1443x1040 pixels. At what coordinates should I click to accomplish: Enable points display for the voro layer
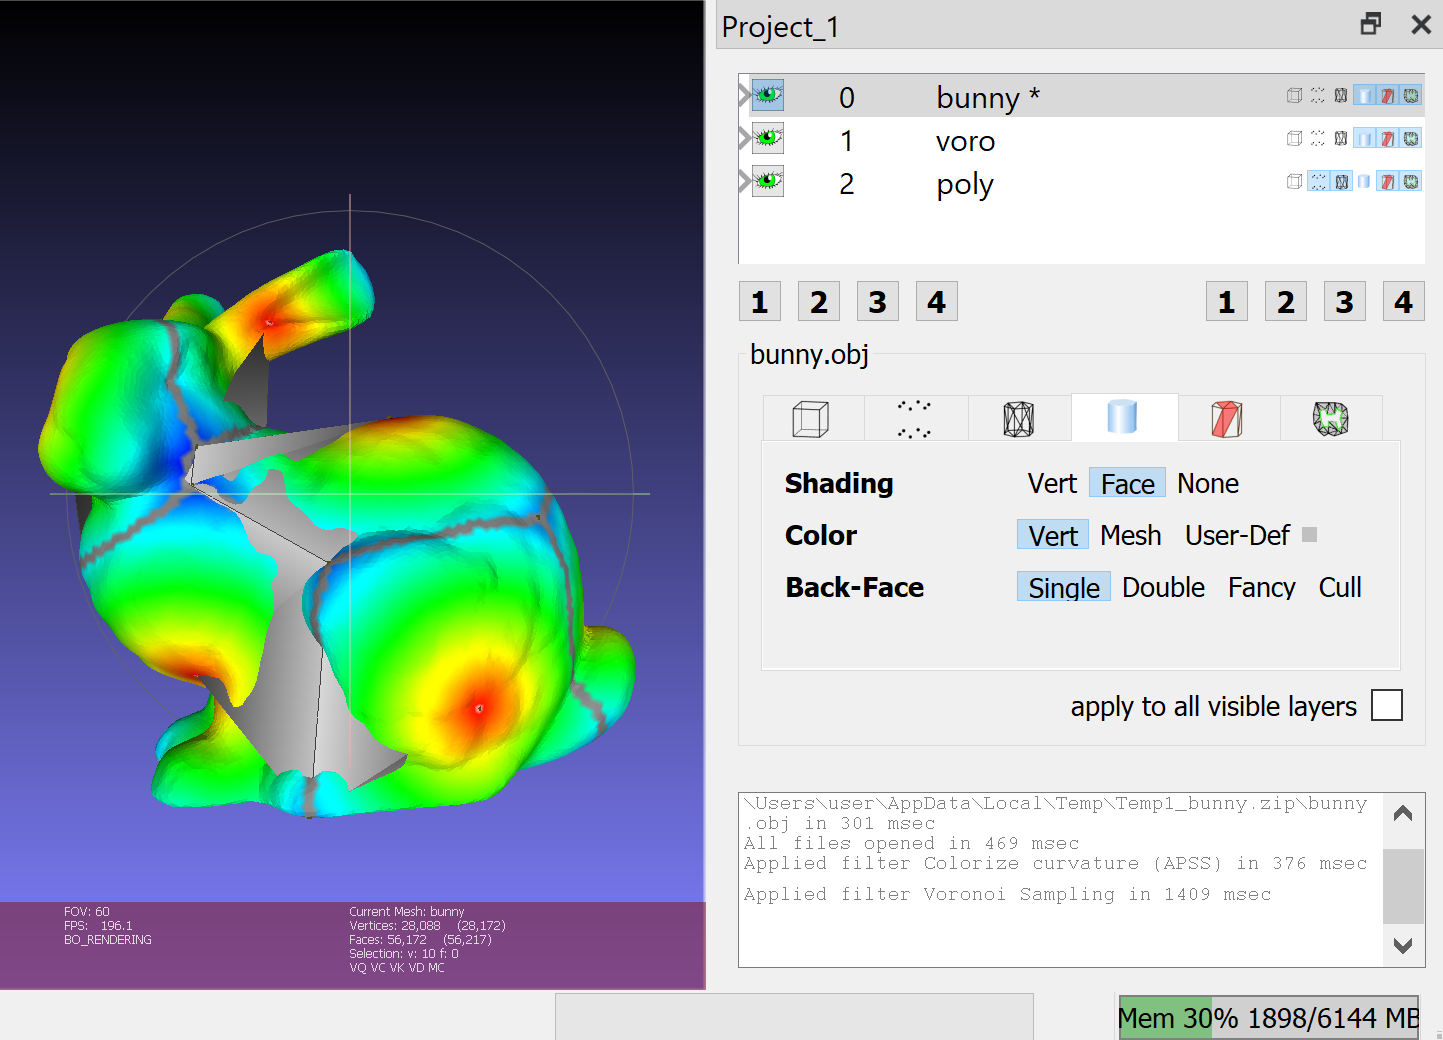tap(1318, 138)
